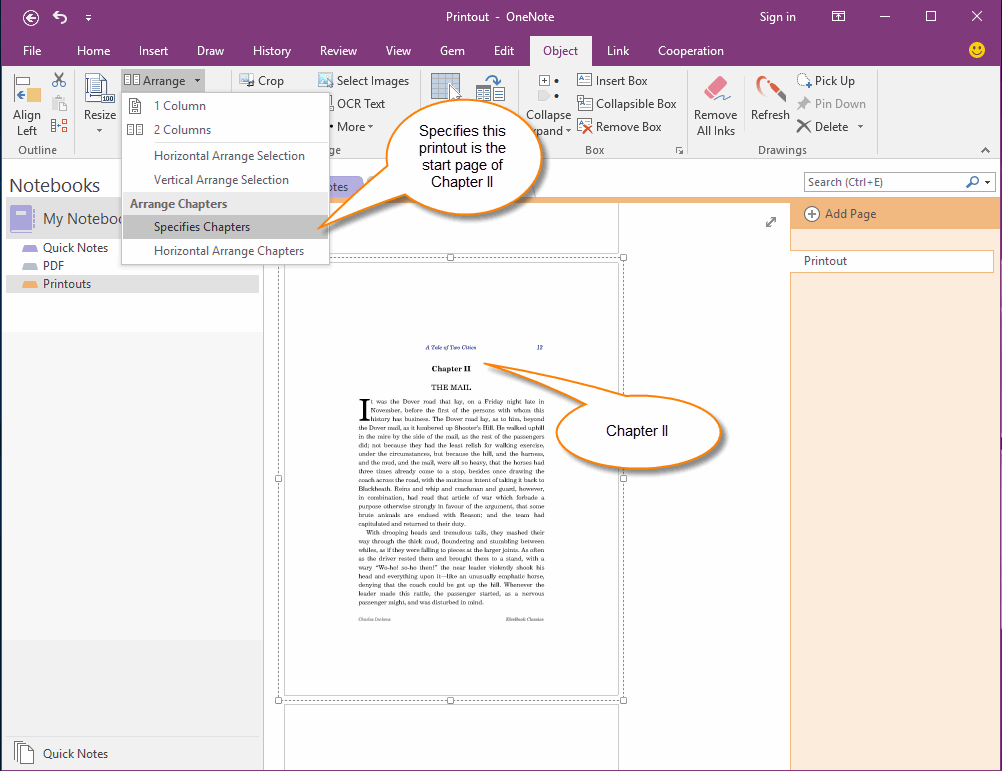Switch to the Cooperation tab
Viewport: 1002px width, 771px height.
(691, 51)
